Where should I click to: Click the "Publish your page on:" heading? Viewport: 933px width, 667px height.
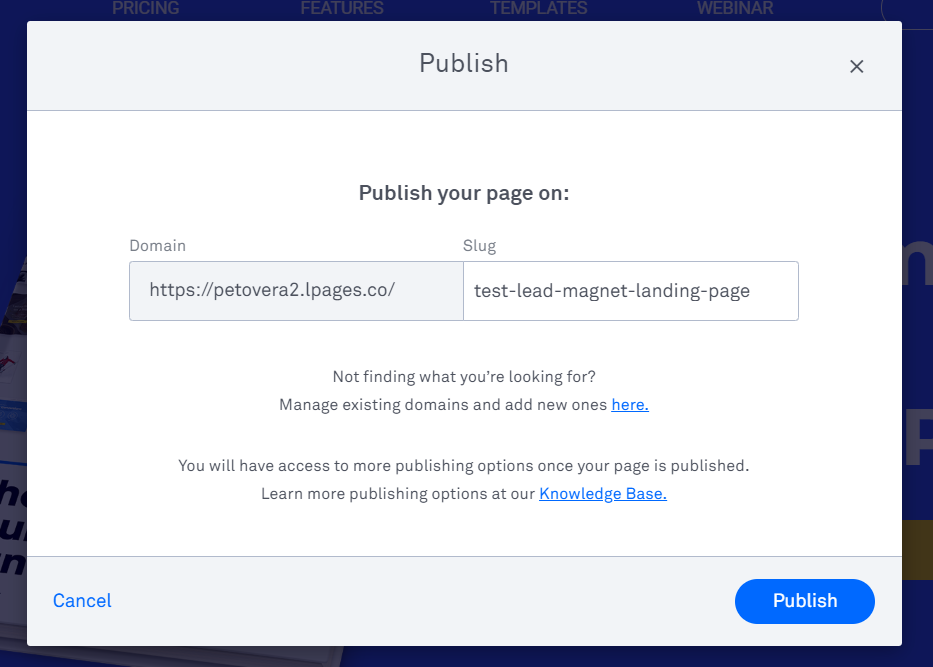(463, 193)
